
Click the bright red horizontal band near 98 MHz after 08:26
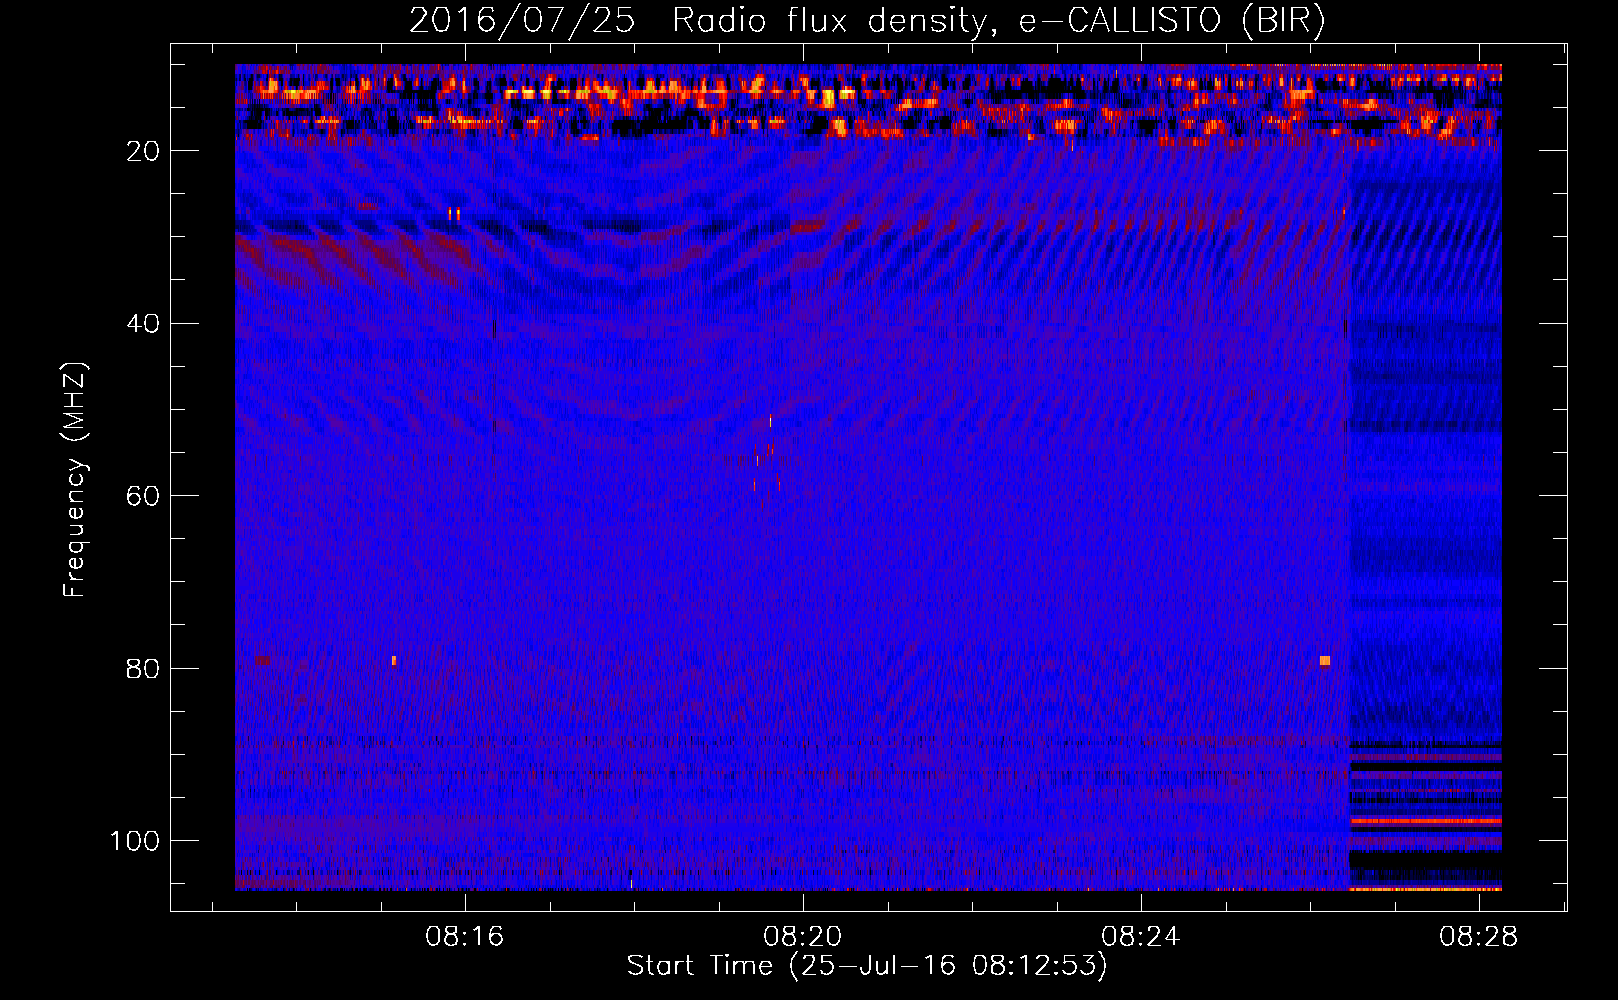click(x=1426, y=821)
